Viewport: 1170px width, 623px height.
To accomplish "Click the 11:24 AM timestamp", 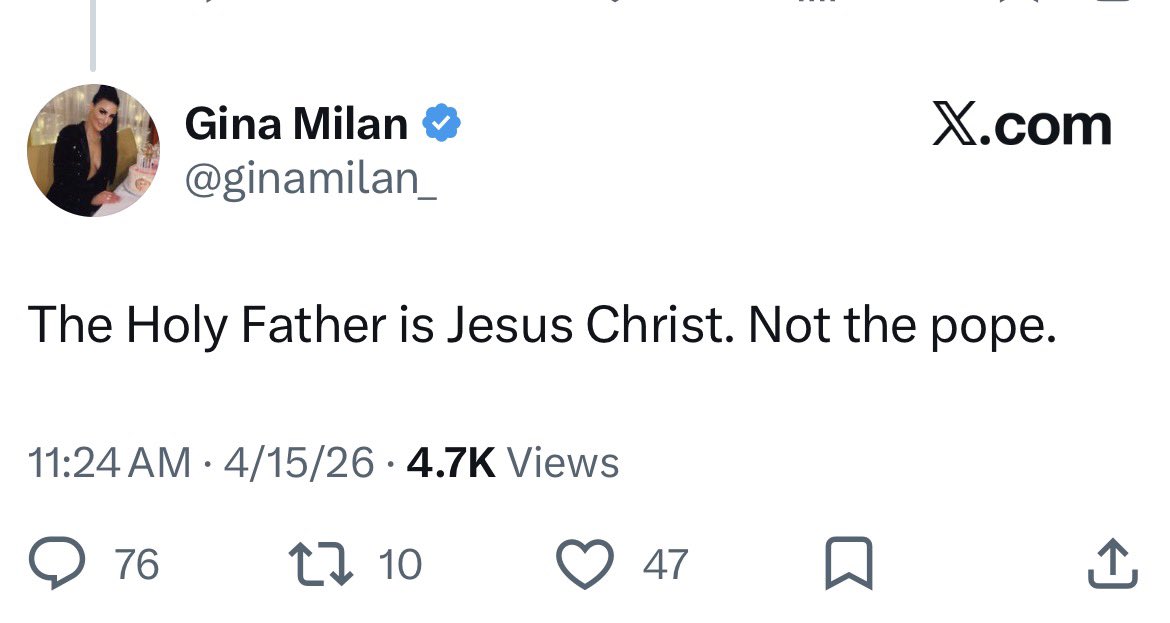I will pyautogui.click(x=110, y=463).
